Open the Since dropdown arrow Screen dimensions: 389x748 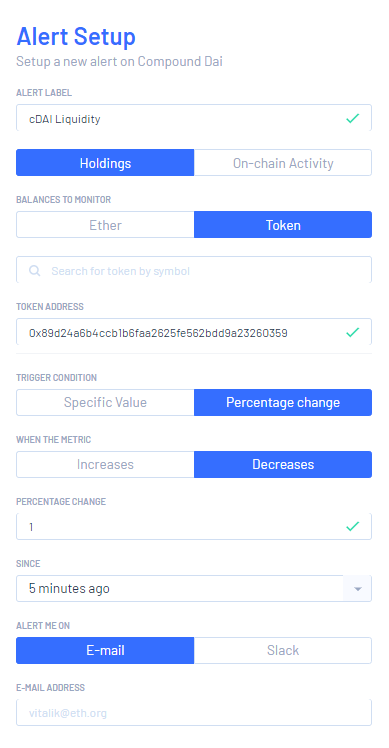357,589
